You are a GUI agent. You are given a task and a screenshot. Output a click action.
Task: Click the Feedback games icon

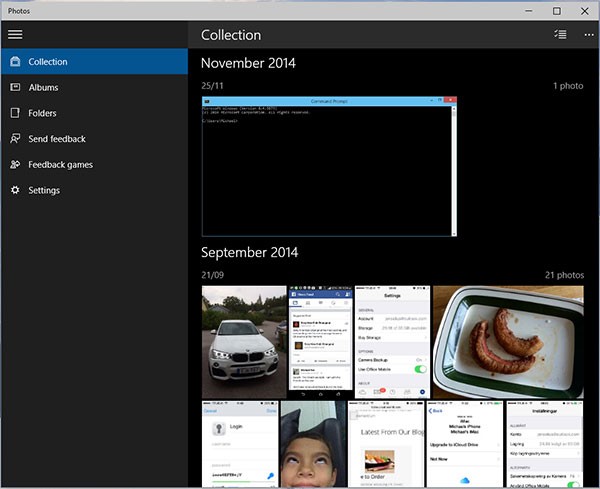pos(15,165)
